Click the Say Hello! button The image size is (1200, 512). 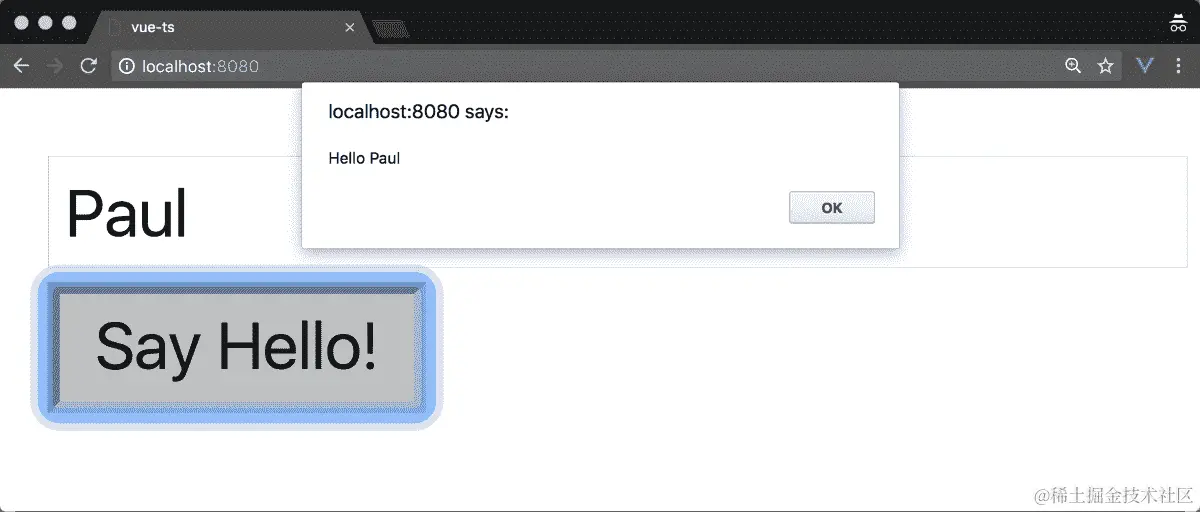[237, 348]
